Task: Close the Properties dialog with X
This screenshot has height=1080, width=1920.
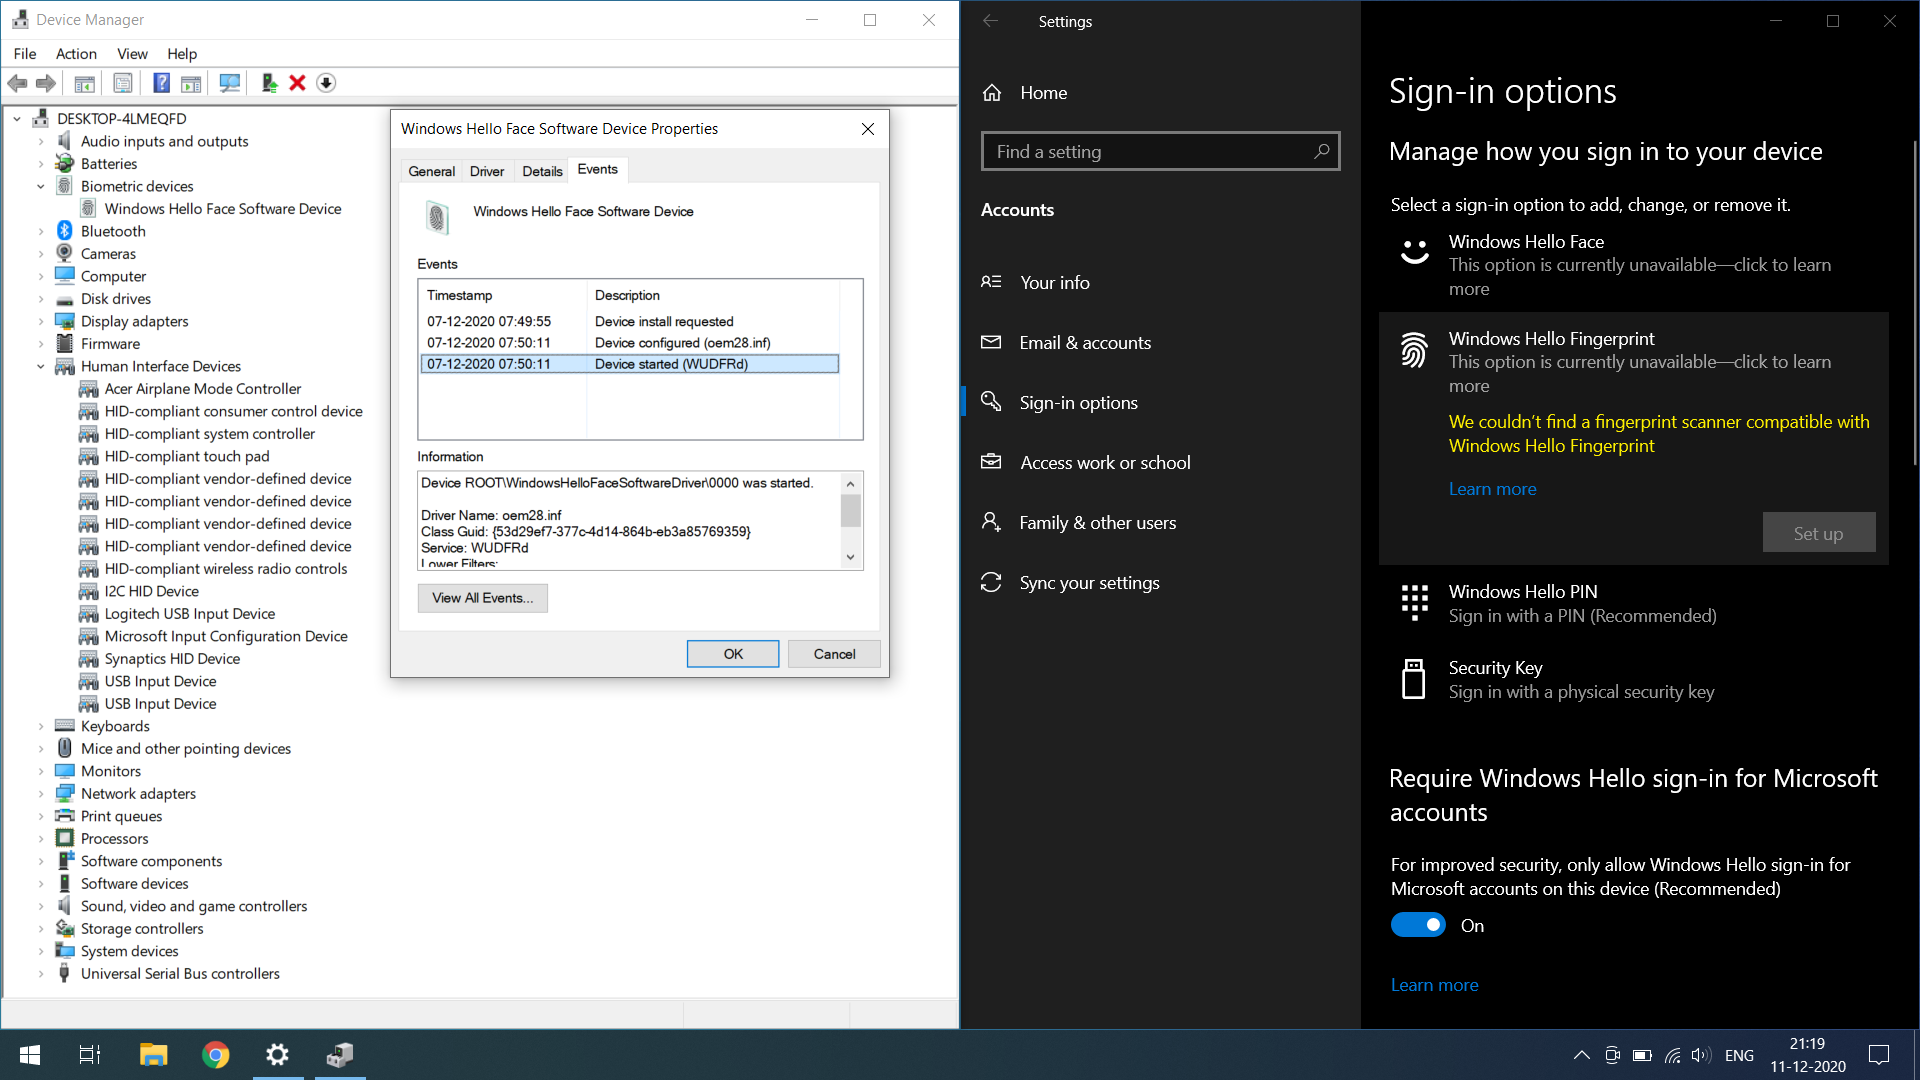Action: click(868, 129)
